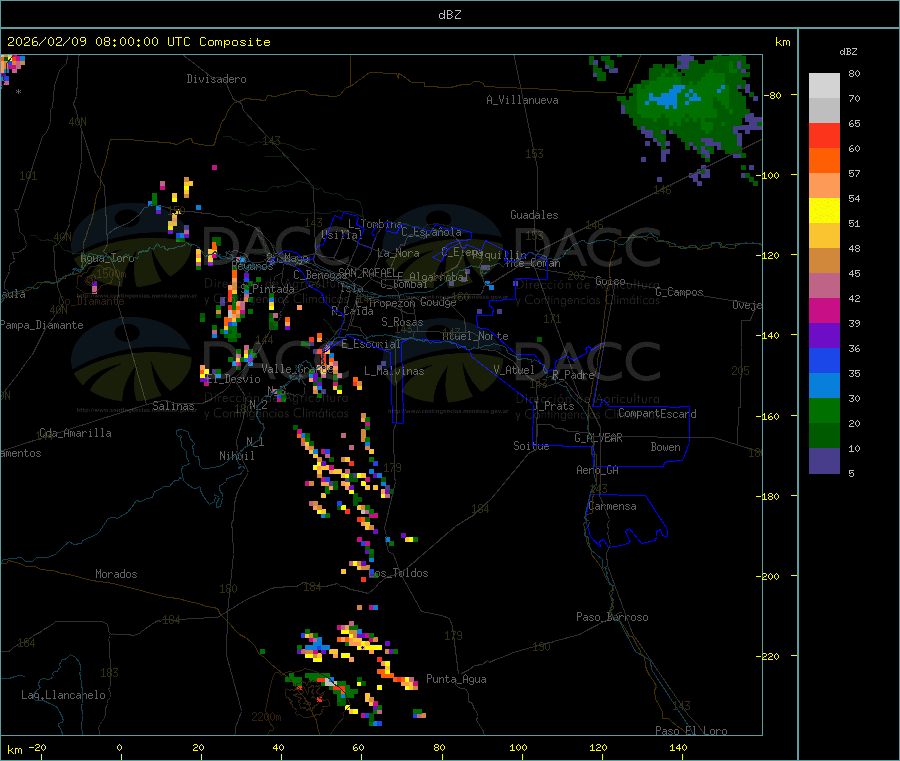
Task: Click the Salinas label
Action: pyautogui.click(x=173, y=406)
